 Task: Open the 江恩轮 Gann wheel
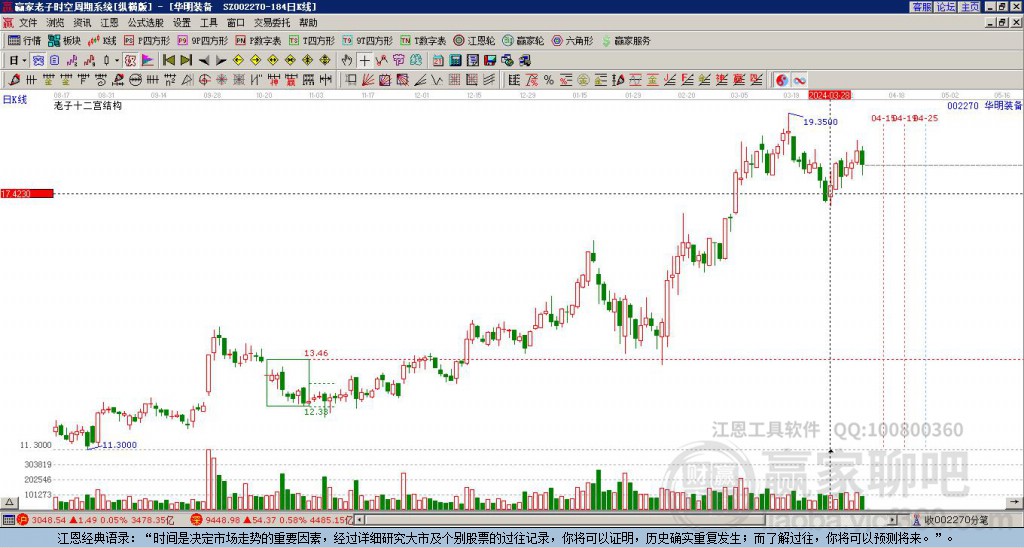pyautogui.click(x=474, y=40)
